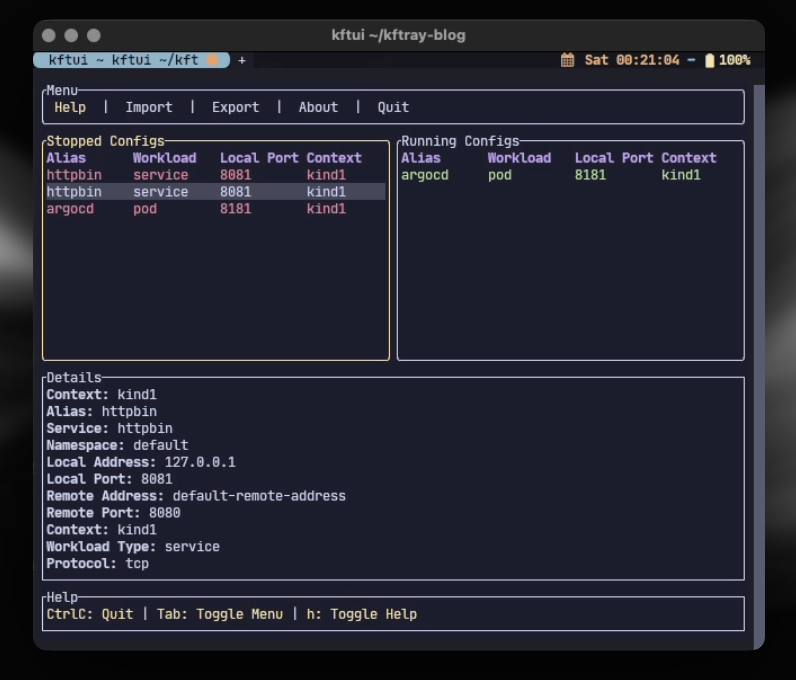
Task: Select argocd row in Running Configs
Action: point(570,175)
